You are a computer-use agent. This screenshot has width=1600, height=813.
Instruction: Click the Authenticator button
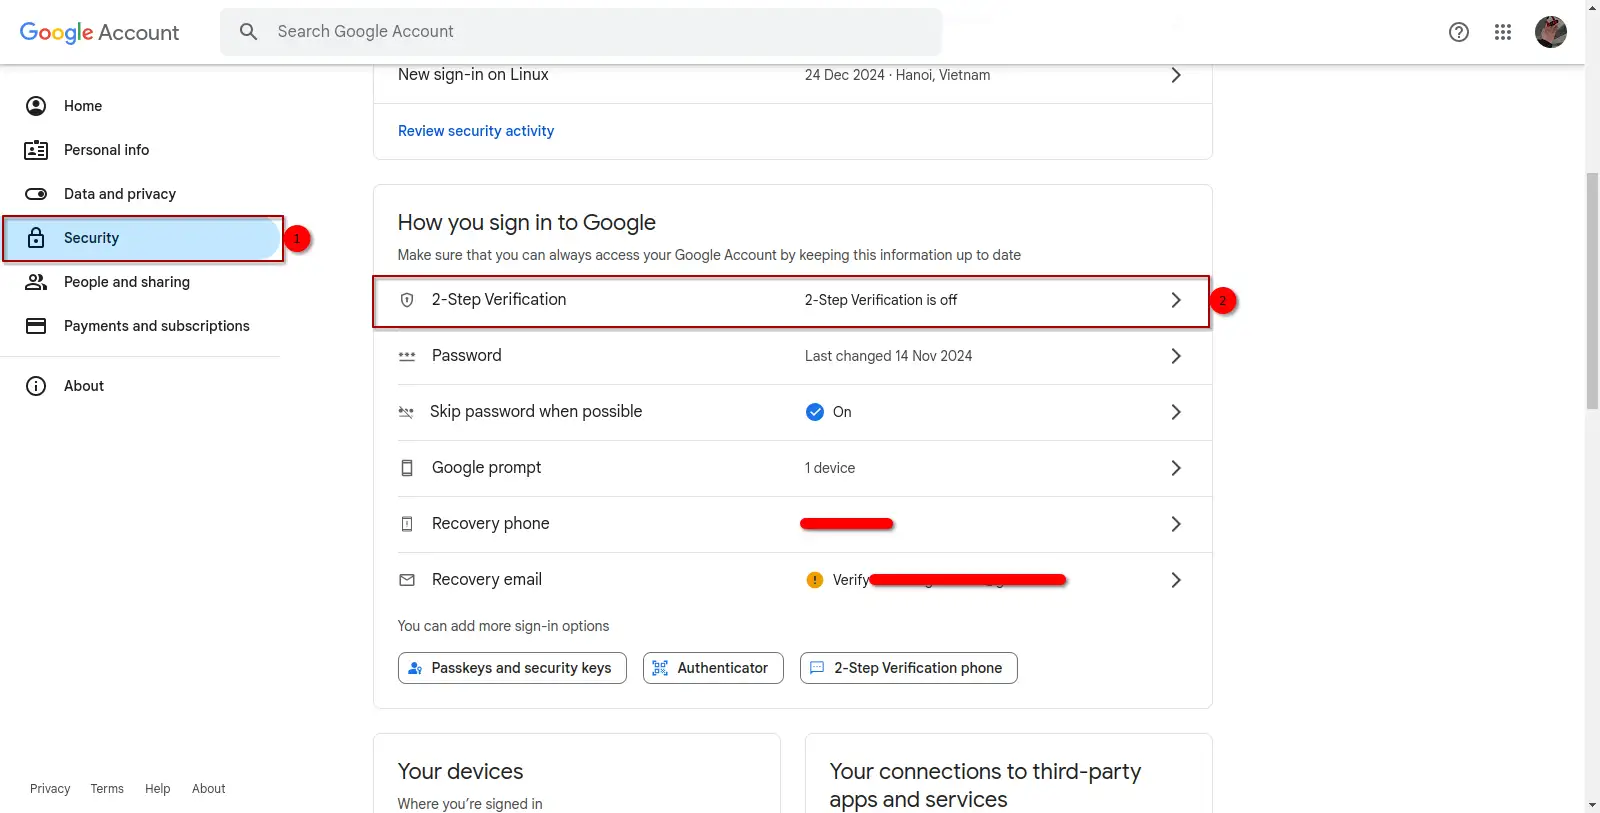point(713,668)
